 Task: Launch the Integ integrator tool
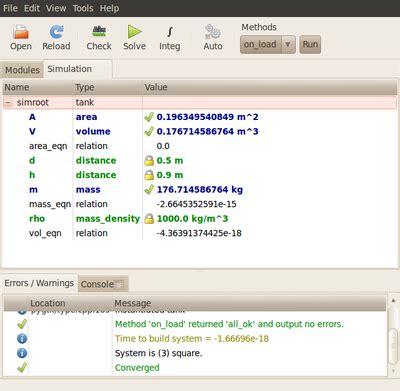(170, 37)
